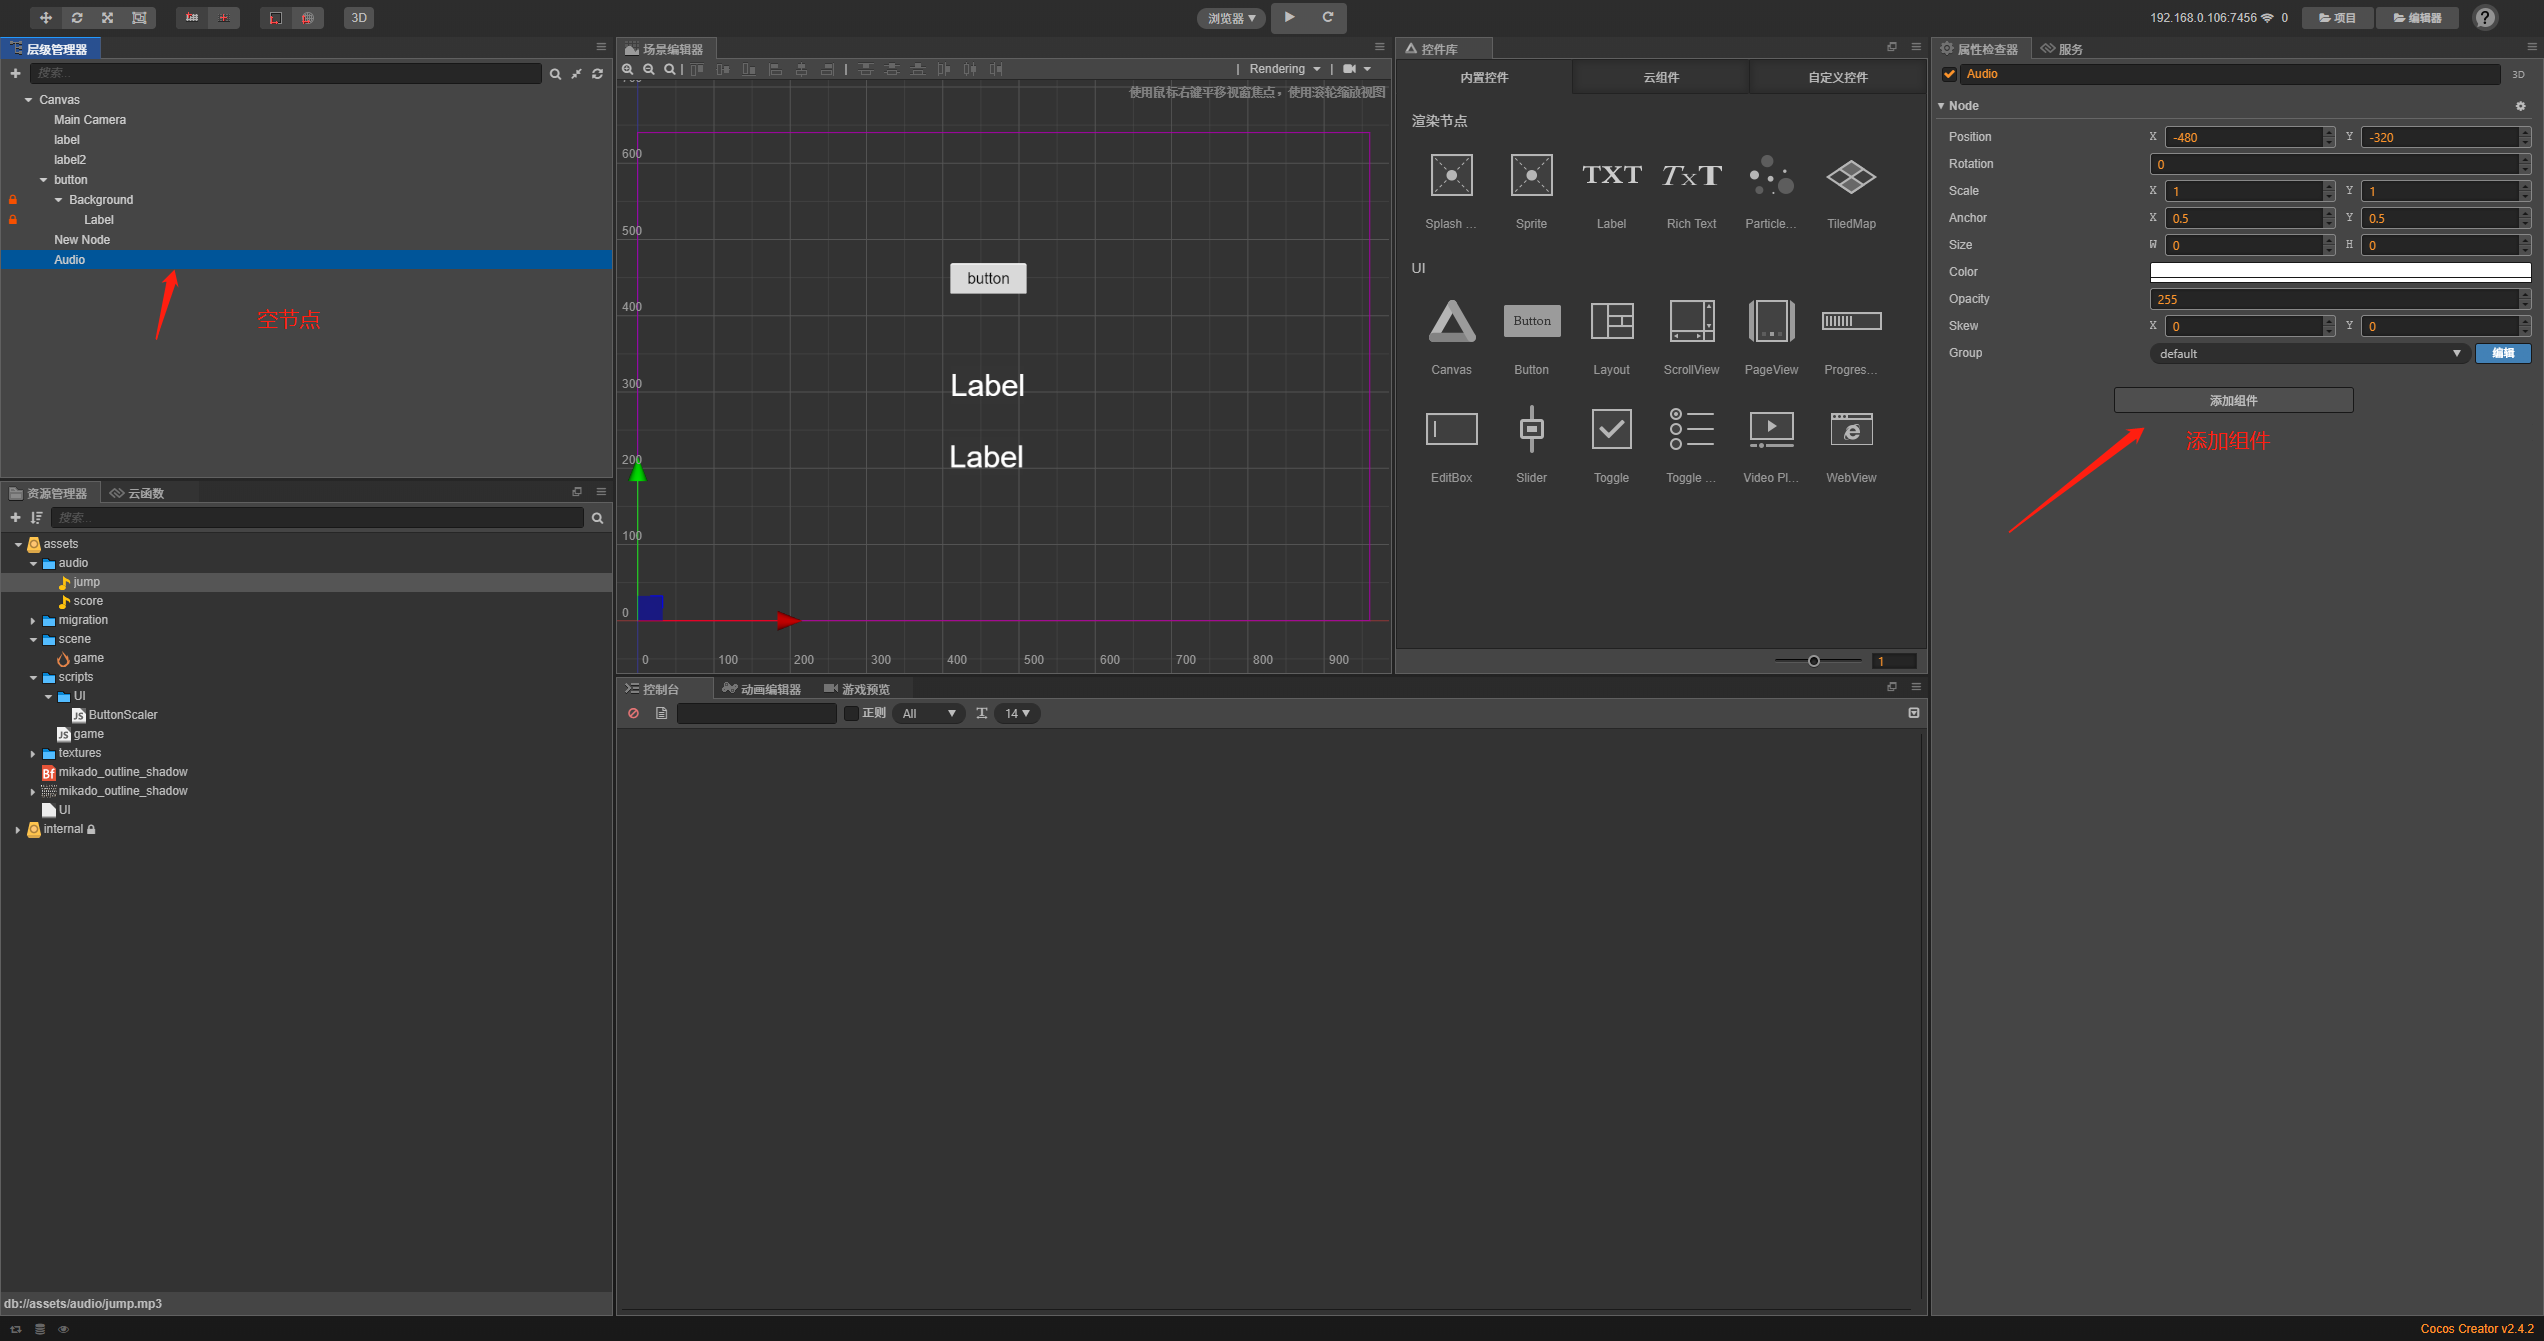Viewport: 2544px width, 1341px height.
Task: Click the Play preview button
Action: [x=1289, y=17]
